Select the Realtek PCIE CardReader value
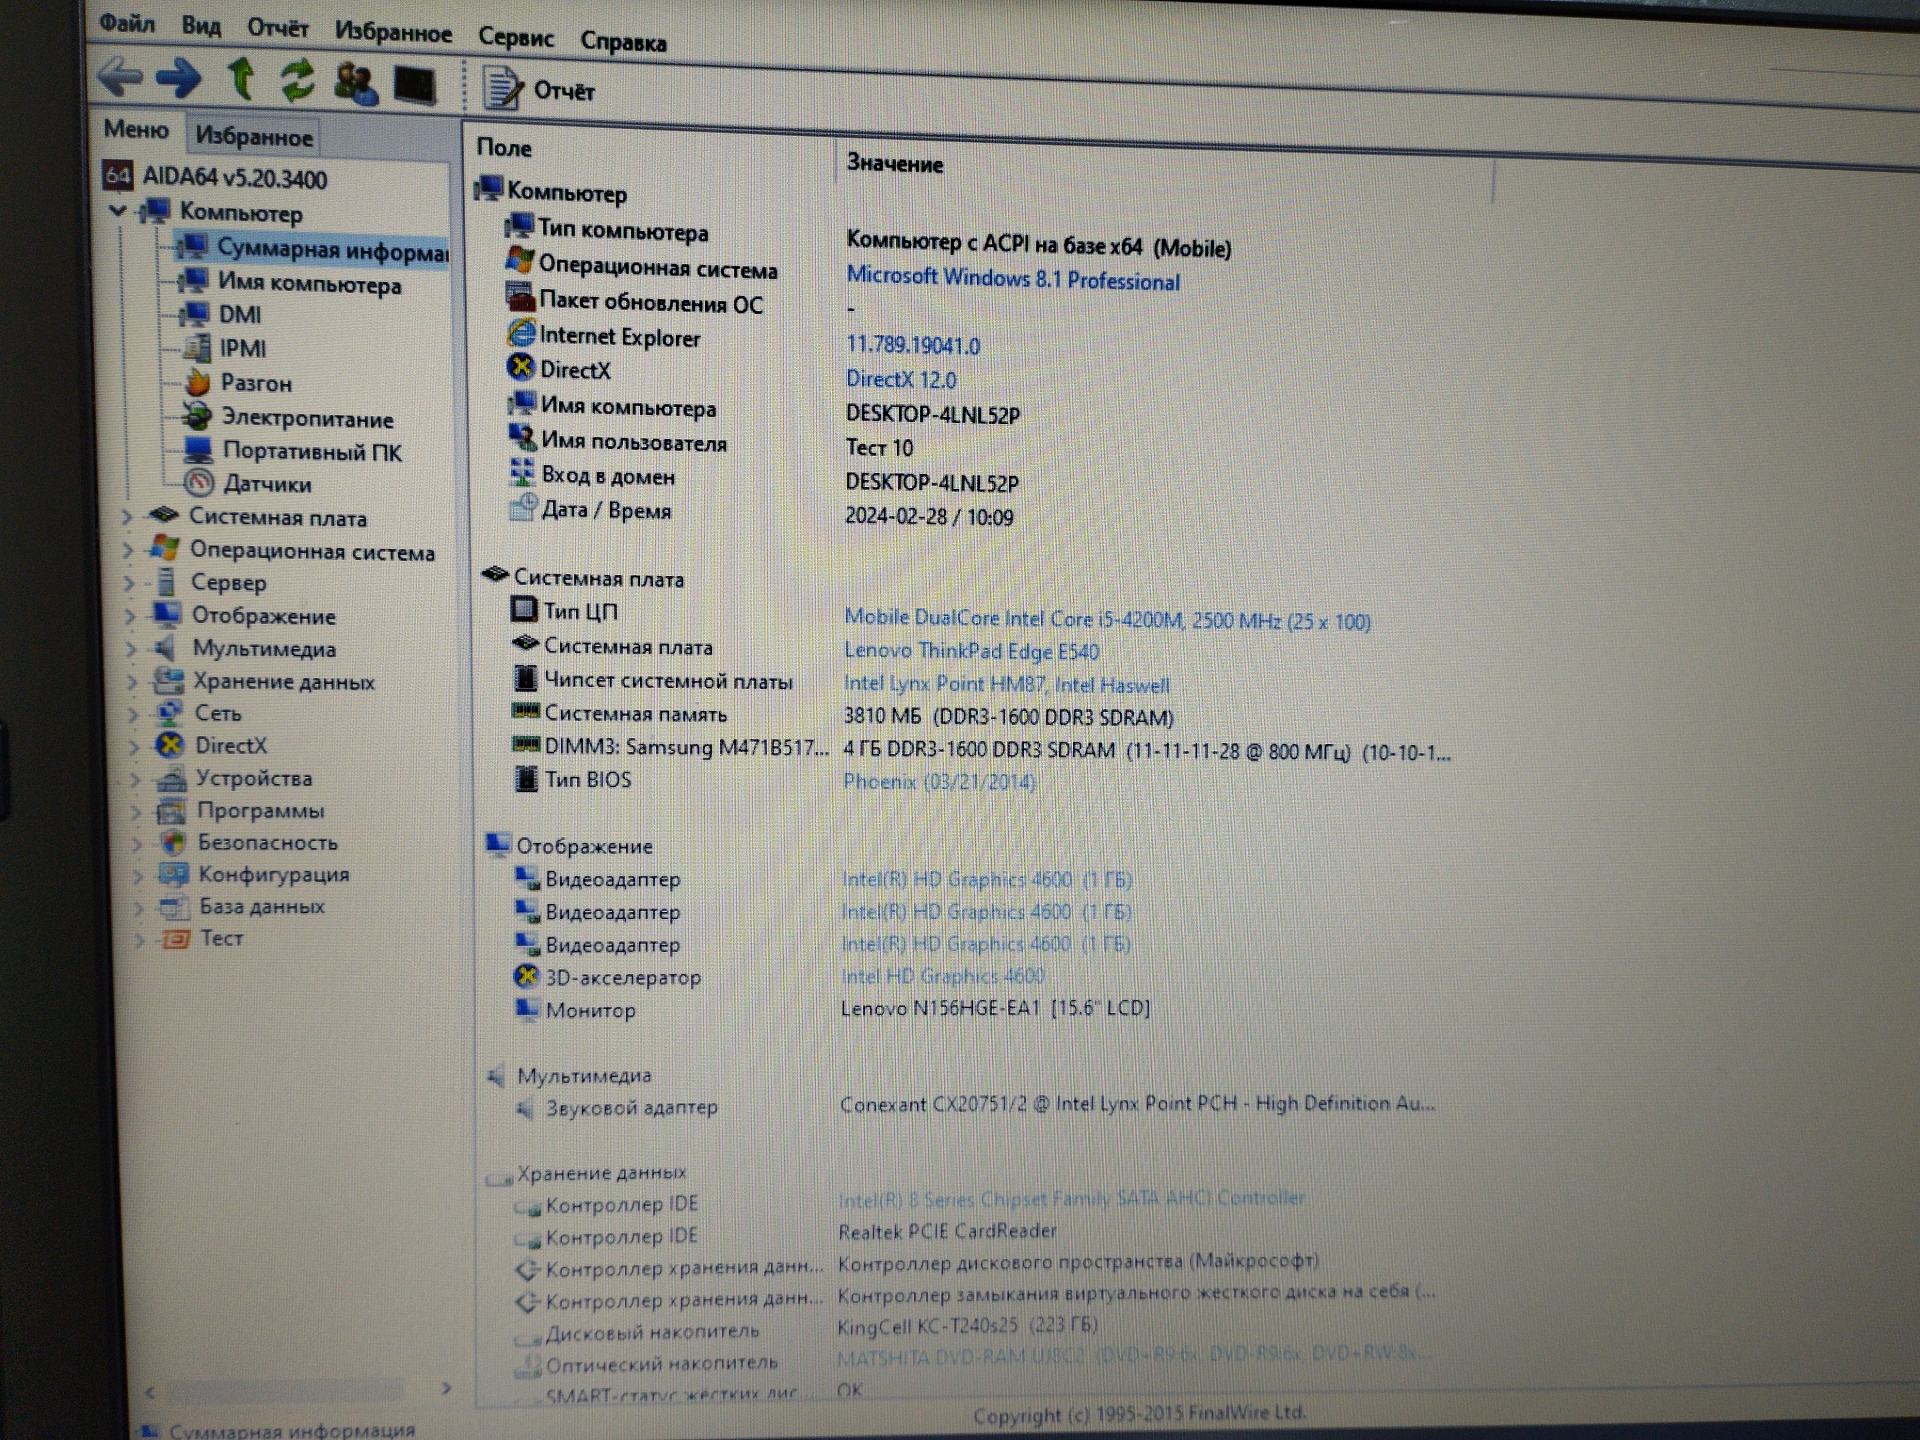Image resolution: width=1920 pixels, height=1440 pixels. (x=947, y=1230)
